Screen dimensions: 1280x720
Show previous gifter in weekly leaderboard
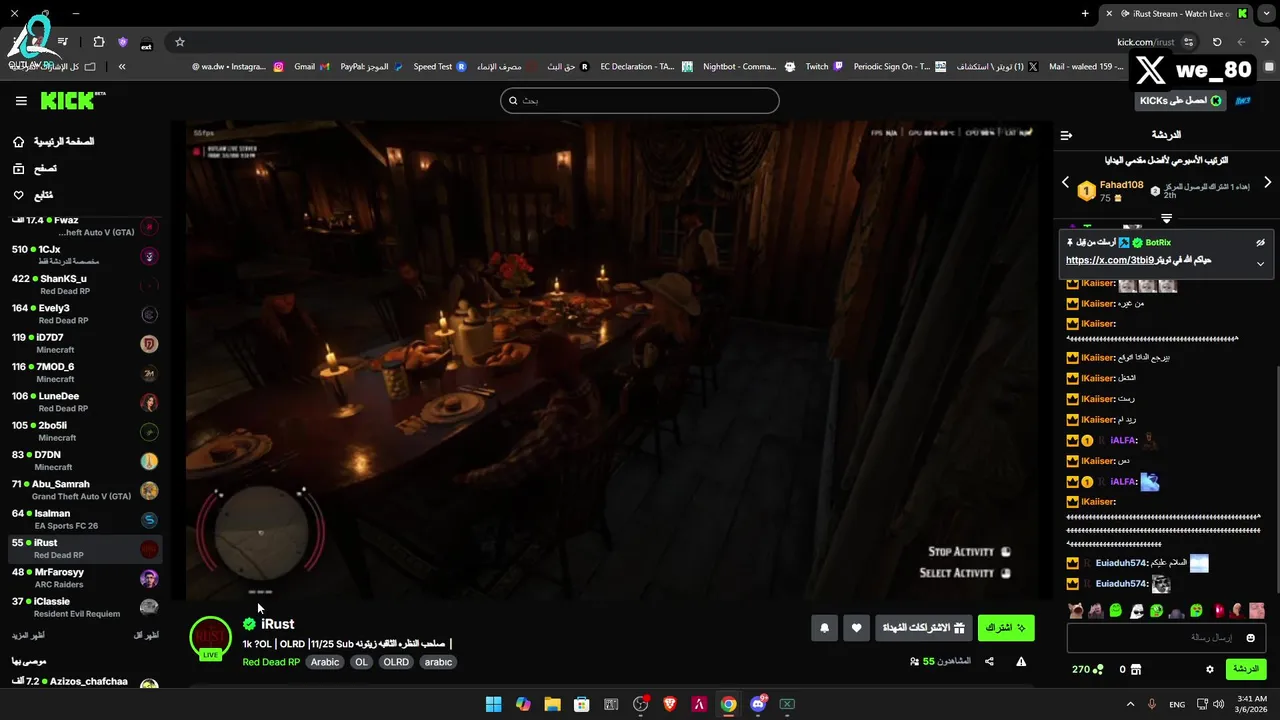(1065, 183)
